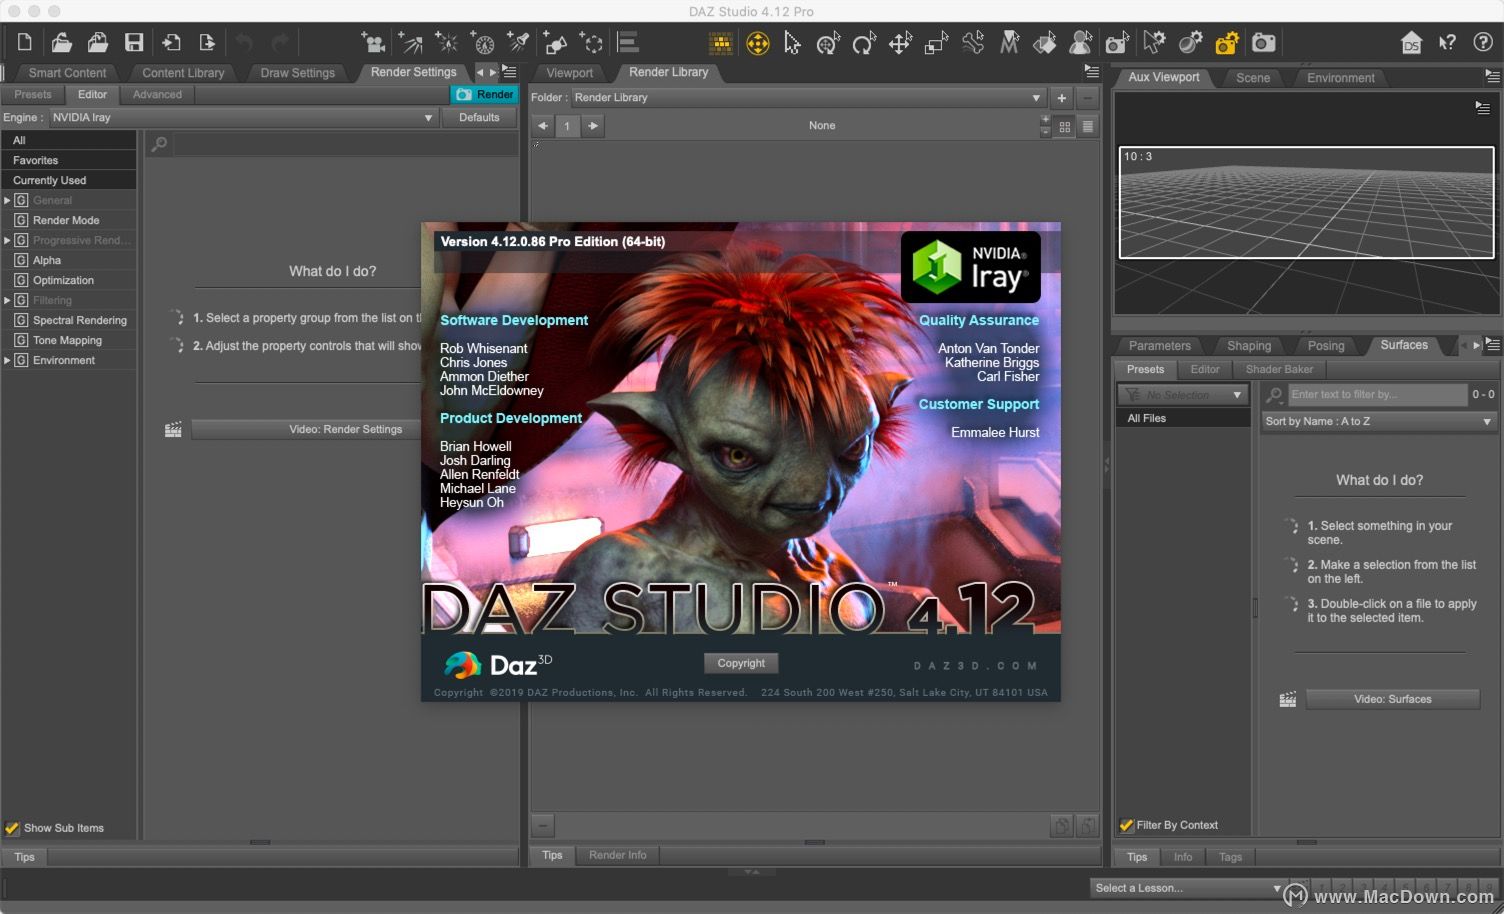Select the Rotate tool
This screenshot has width=1504, height=914.
(x=864, y=43)
